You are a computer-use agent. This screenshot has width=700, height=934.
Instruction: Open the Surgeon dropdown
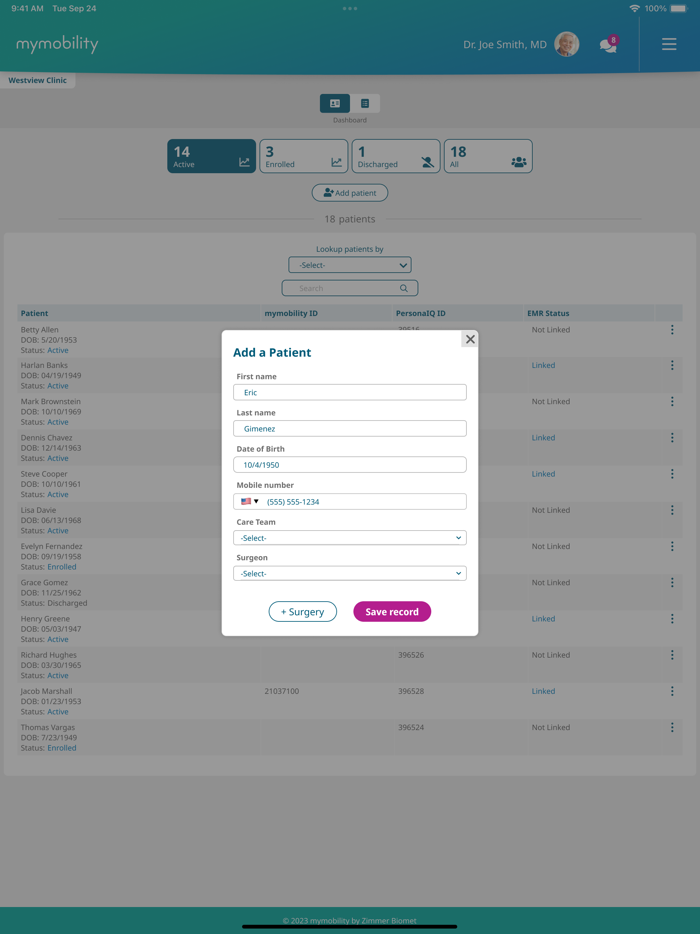coord(350,574)
